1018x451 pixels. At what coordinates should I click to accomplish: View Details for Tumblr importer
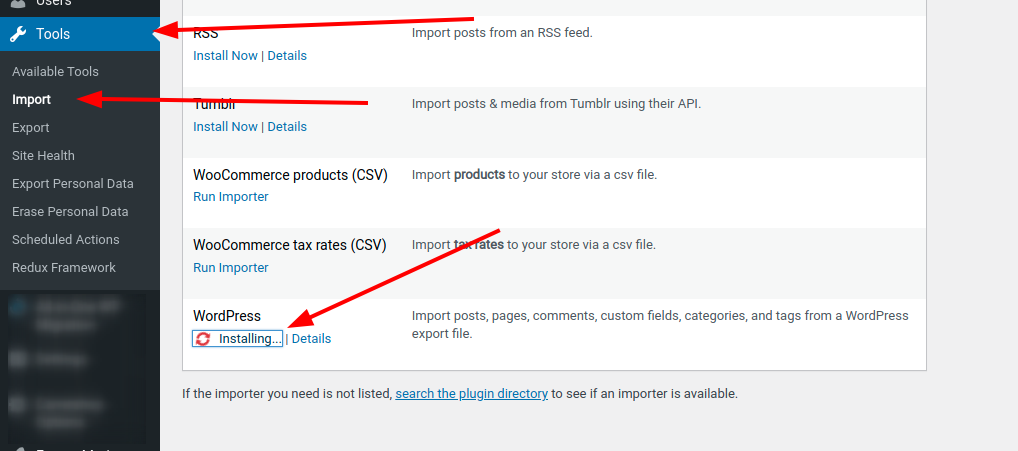click(x=287, y=127)
